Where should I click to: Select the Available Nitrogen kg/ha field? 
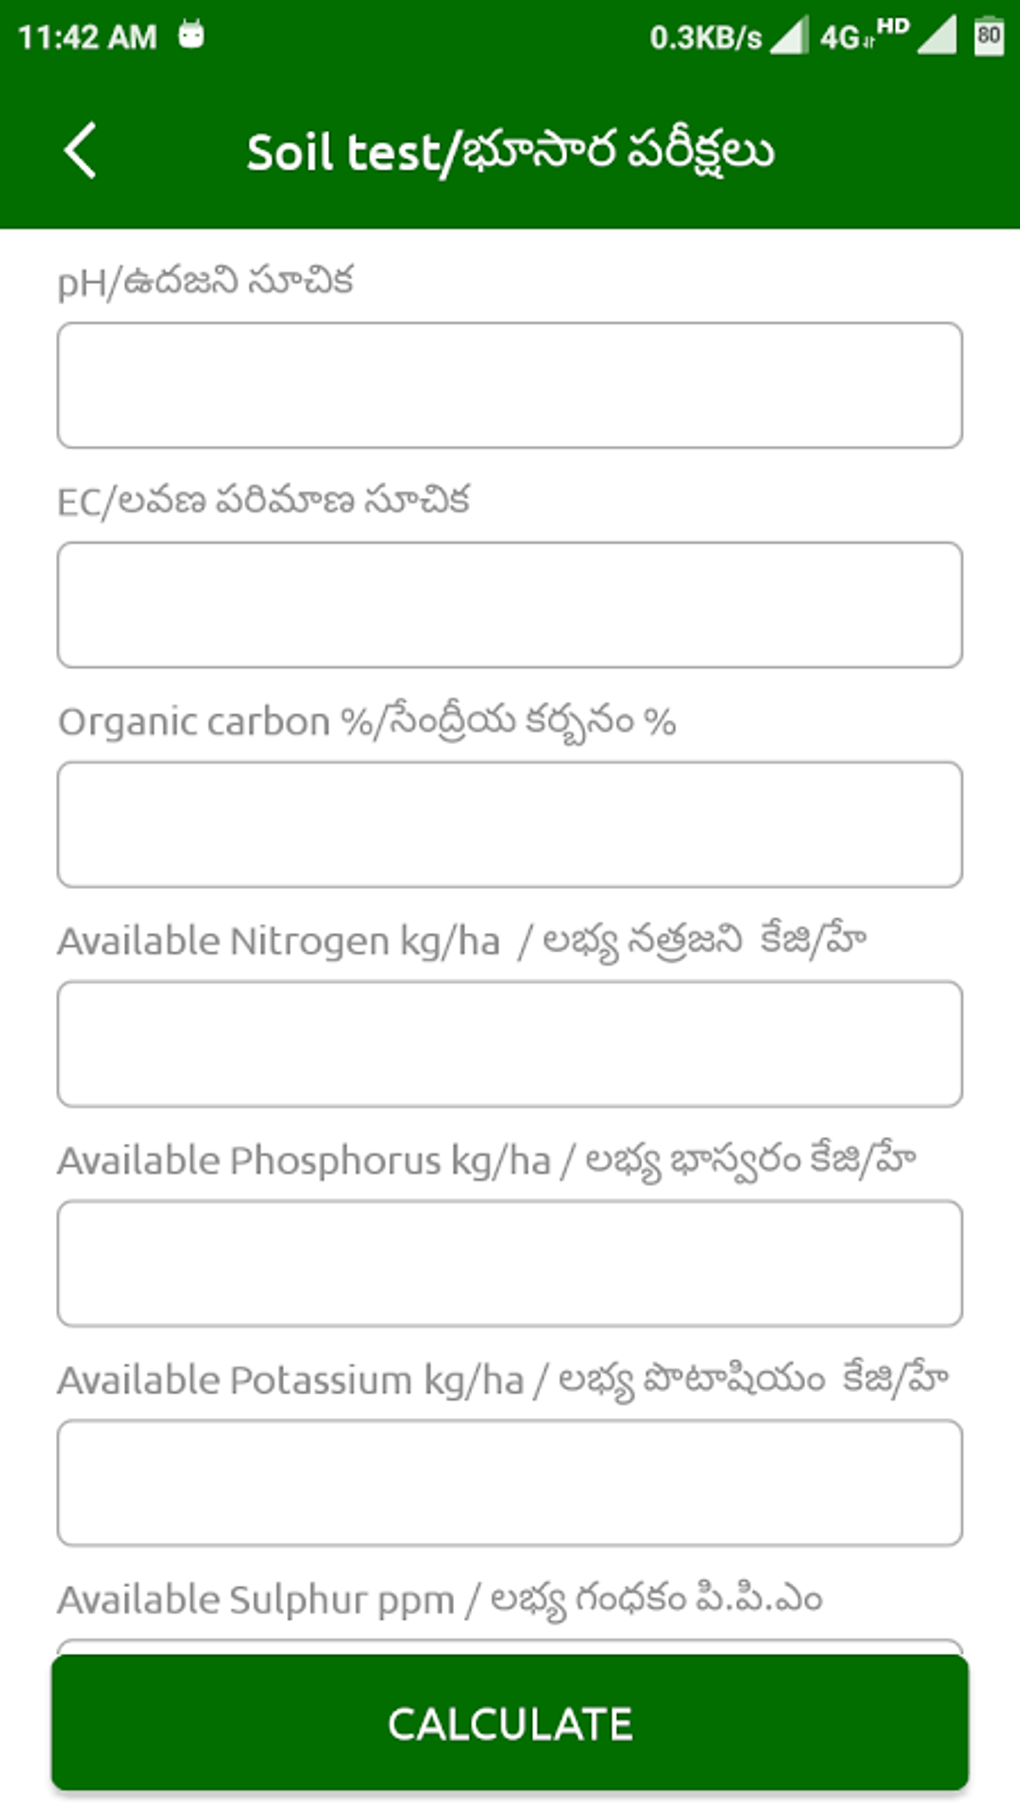(510, 1044)
